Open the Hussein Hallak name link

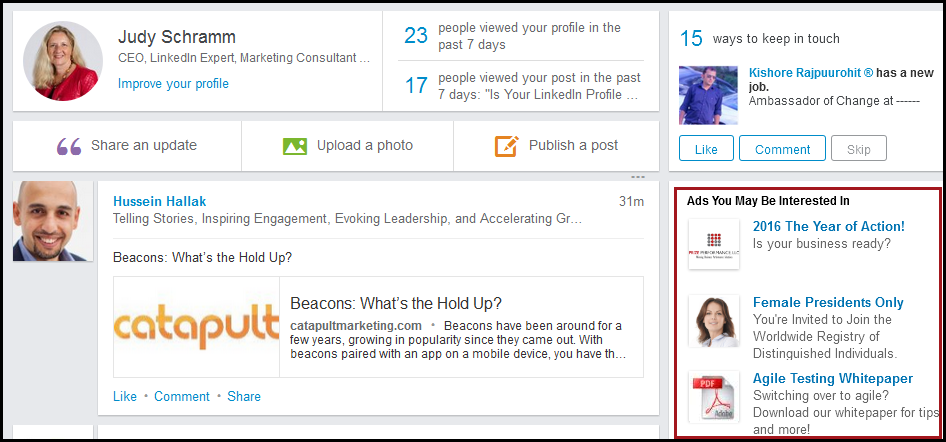coord(160,201)
